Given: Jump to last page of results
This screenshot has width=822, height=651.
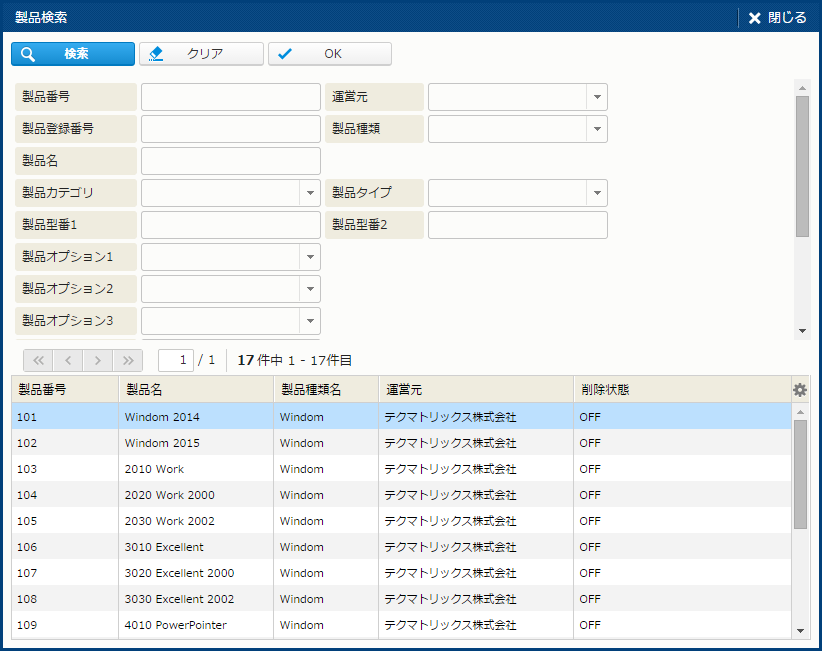Looking at the screenshot, I should [128, 360].
